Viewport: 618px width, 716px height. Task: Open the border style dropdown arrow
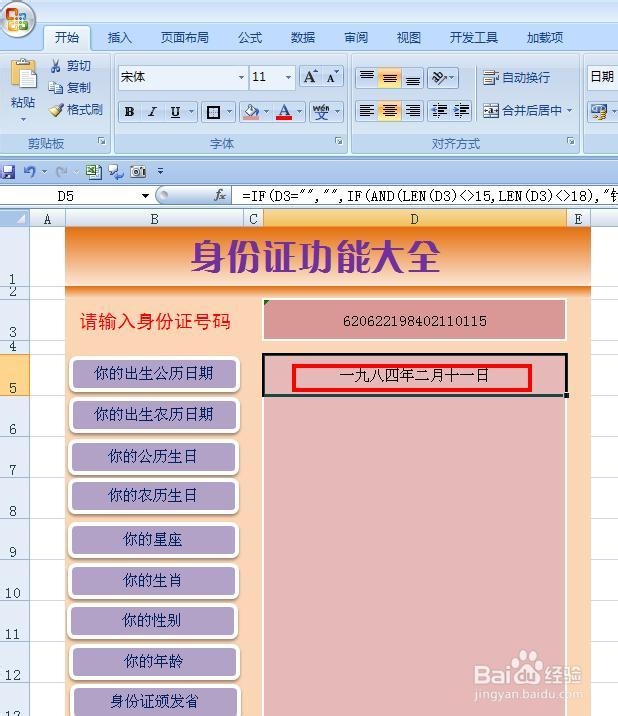click(229, 112)
